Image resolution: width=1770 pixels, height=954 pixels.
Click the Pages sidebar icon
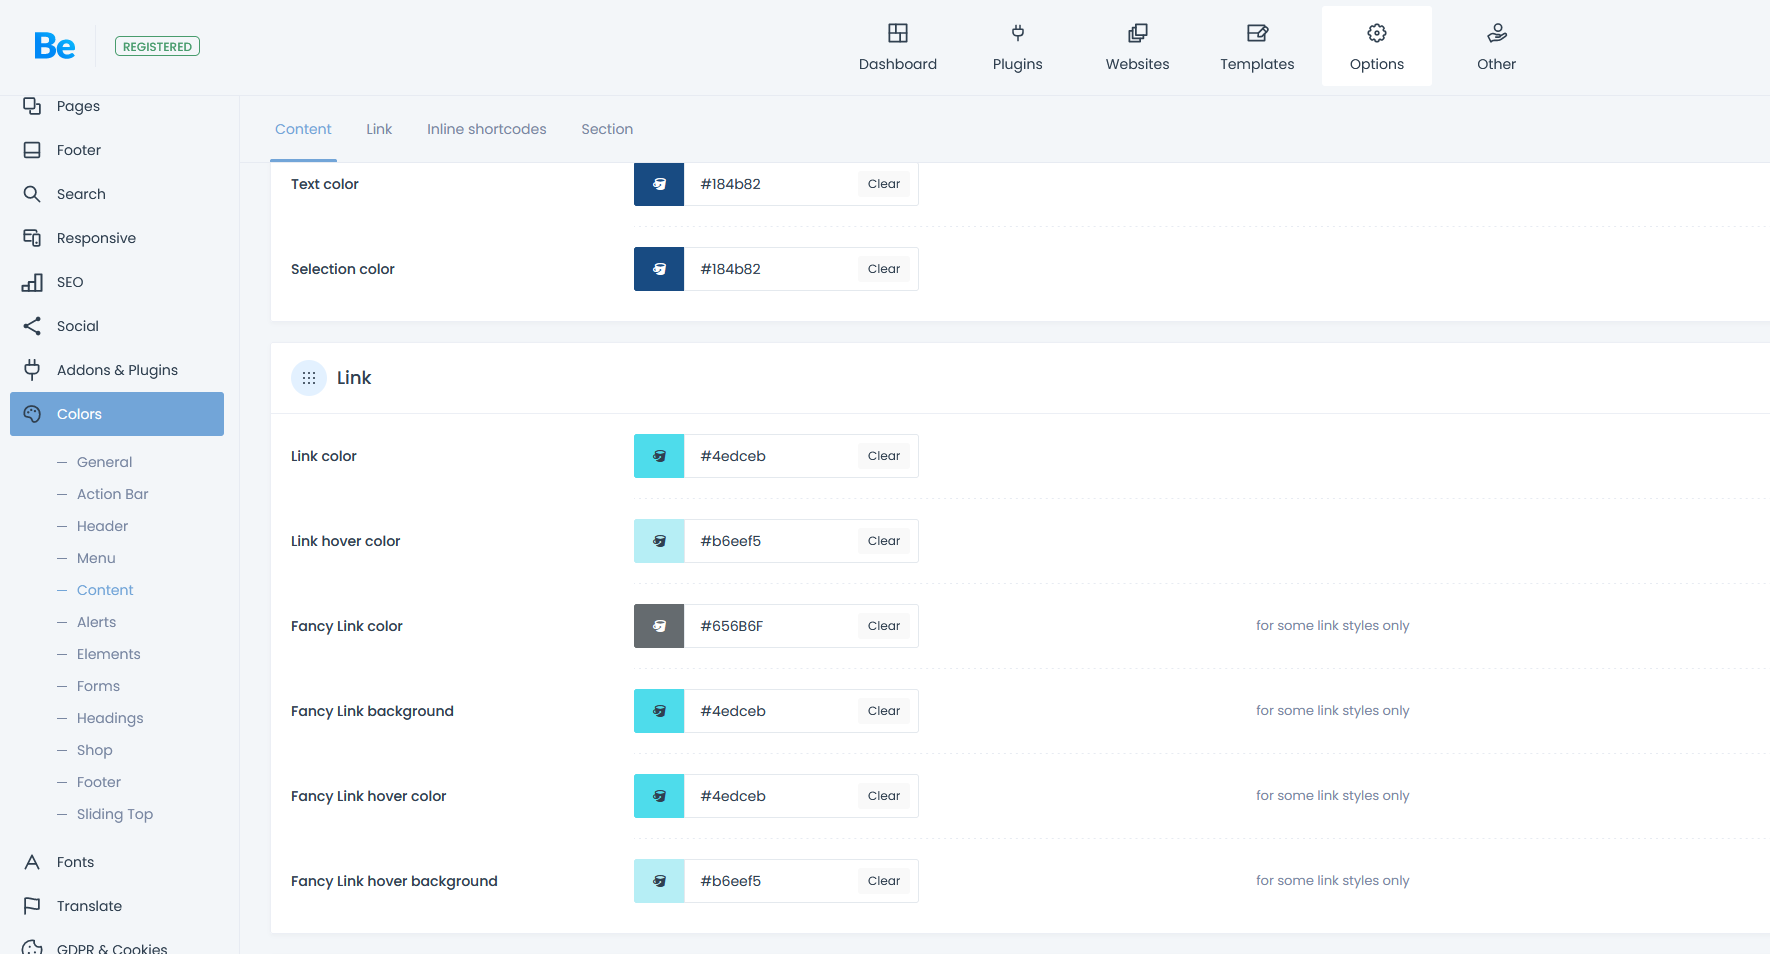pyautogui.click(x=32, y=106)
